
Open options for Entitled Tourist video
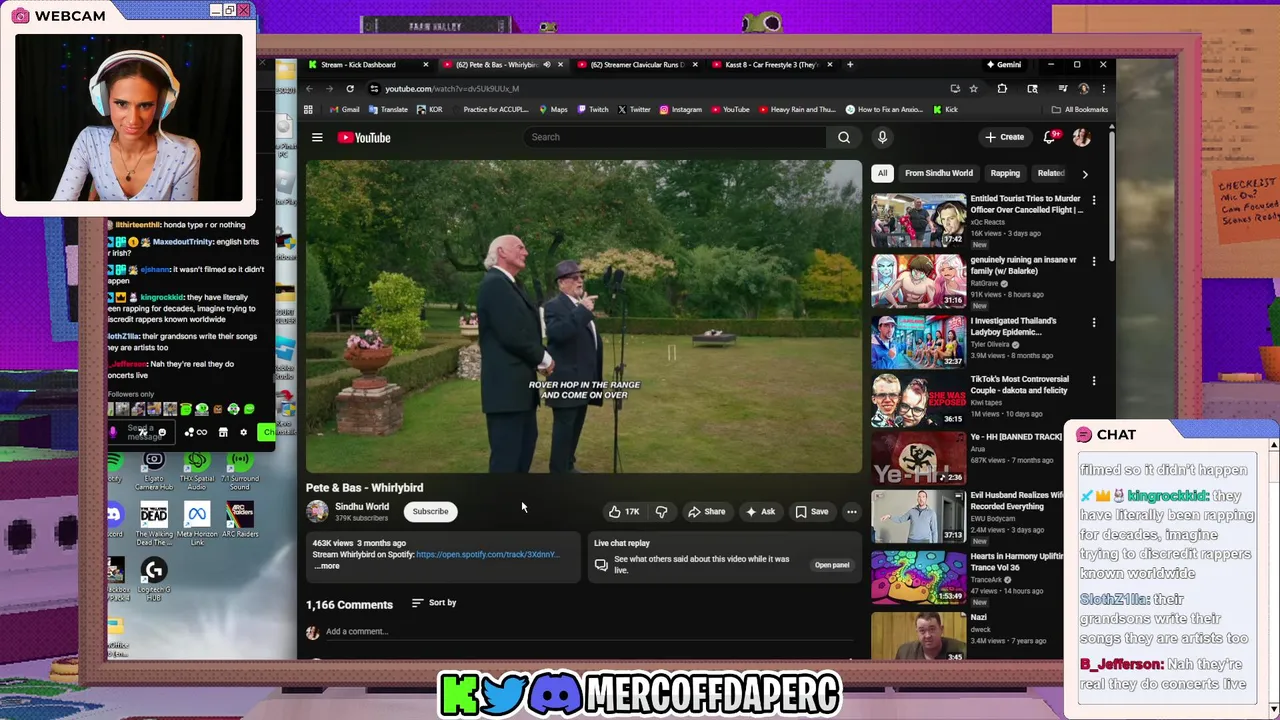(1094, 200)
